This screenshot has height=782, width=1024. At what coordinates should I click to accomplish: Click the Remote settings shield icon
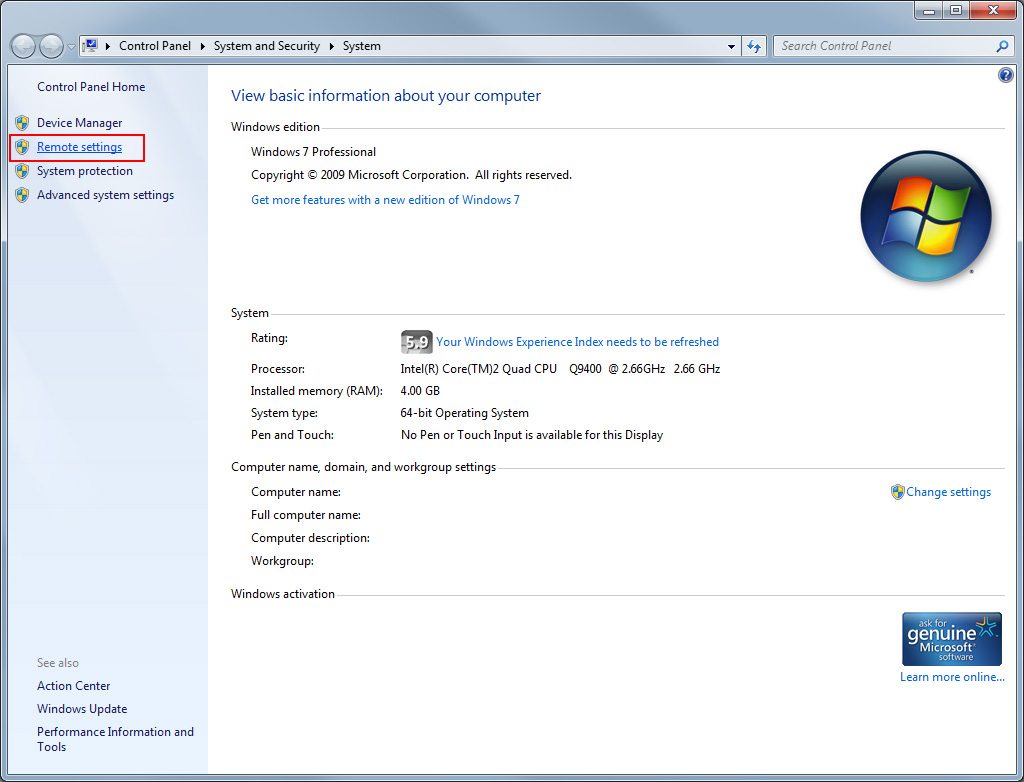[x=22, y=147]
